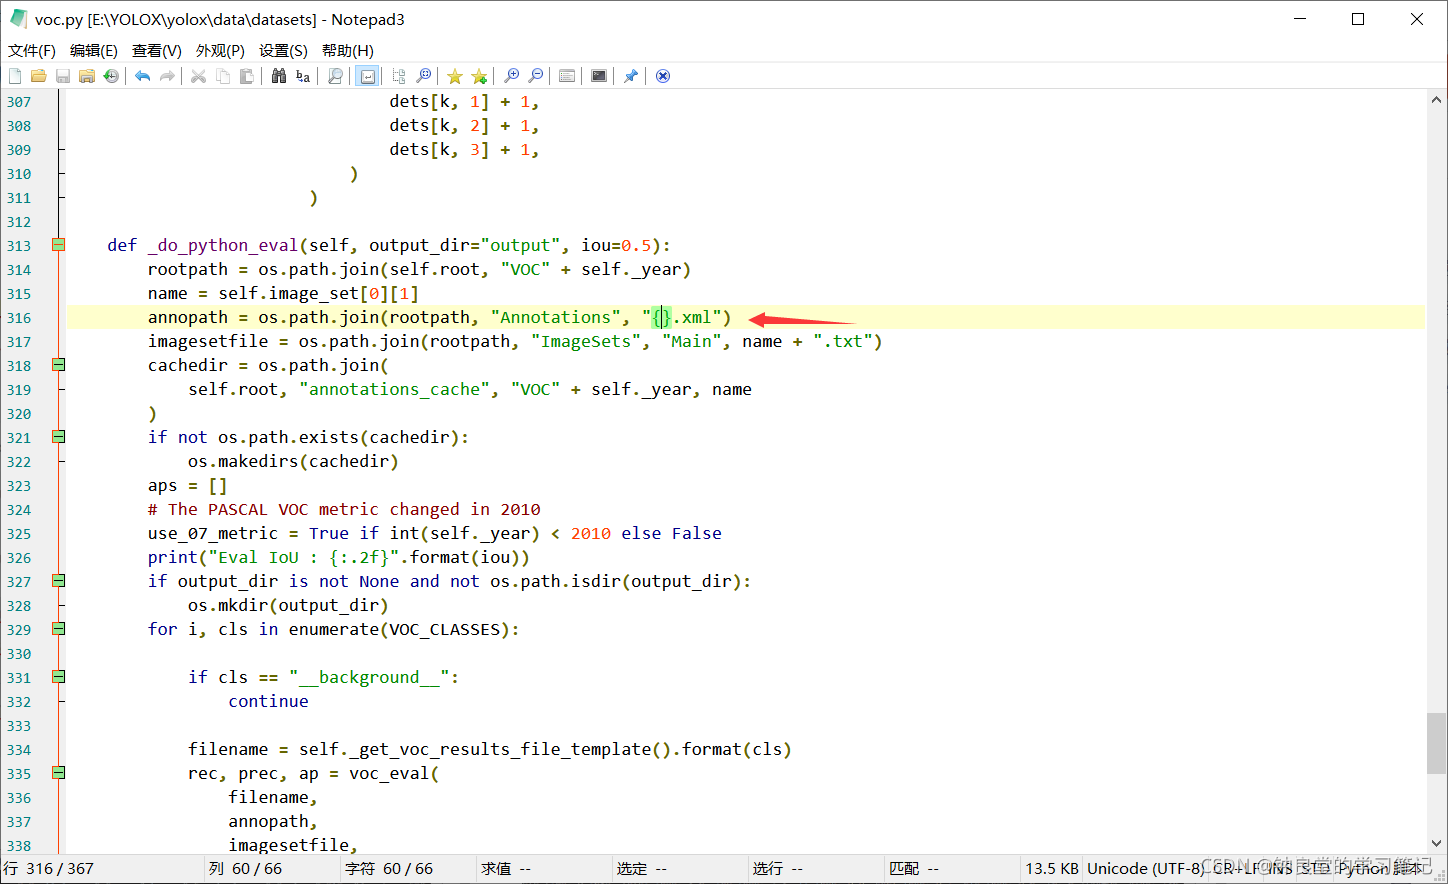This screenshot has height=884, width=1448.
Task: Click the "__background__" string on line 331
Action: tap(369, 677)
